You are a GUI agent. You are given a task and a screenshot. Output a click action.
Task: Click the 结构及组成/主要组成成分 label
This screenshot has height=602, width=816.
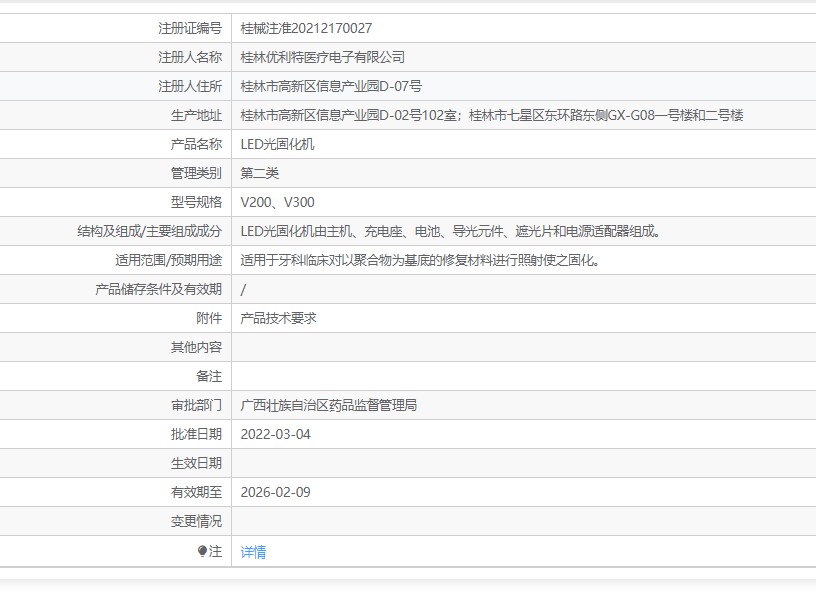[149, 231]
